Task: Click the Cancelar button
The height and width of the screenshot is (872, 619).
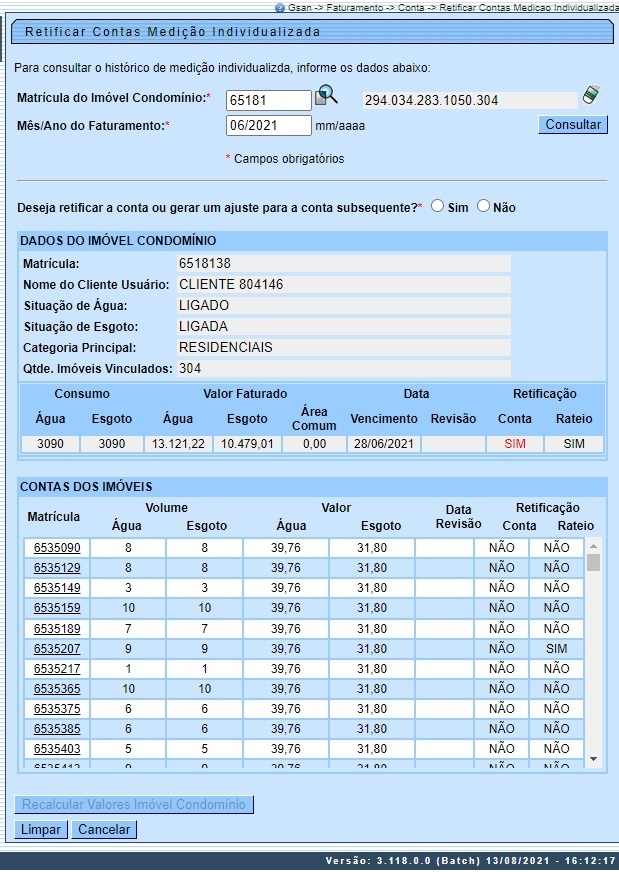Action: (105, 830)
